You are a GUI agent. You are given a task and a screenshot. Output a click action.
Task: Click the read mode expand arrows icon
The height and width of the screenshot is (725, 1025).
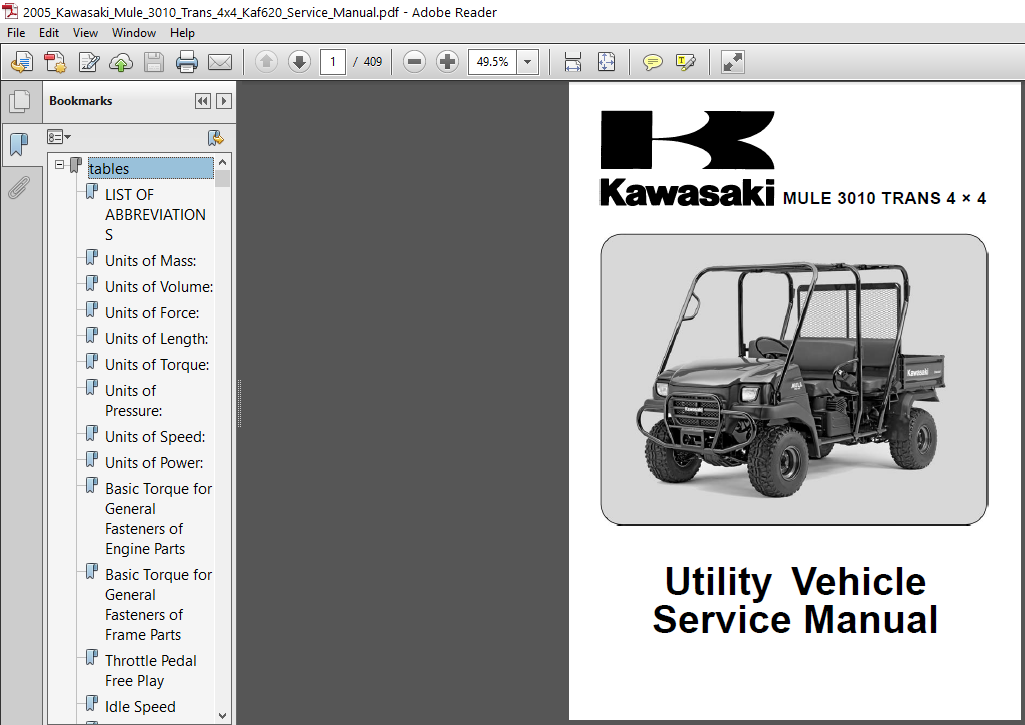click(x=733, y=62)
